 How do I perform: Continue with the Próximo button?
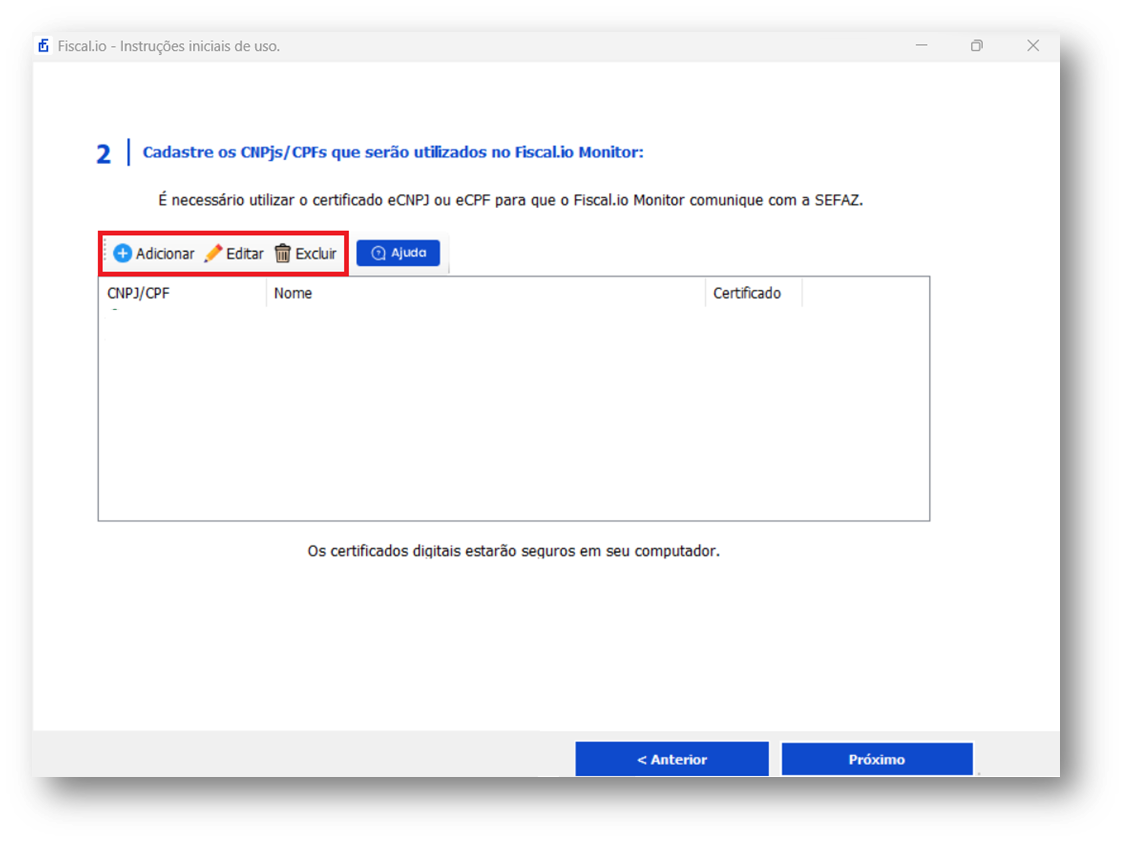coord(877,759)
